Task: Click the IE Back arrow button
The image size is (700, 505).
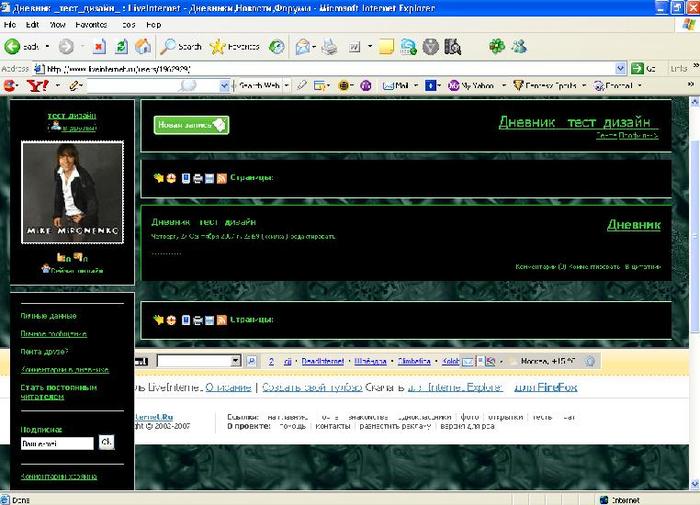Action: 12,46
